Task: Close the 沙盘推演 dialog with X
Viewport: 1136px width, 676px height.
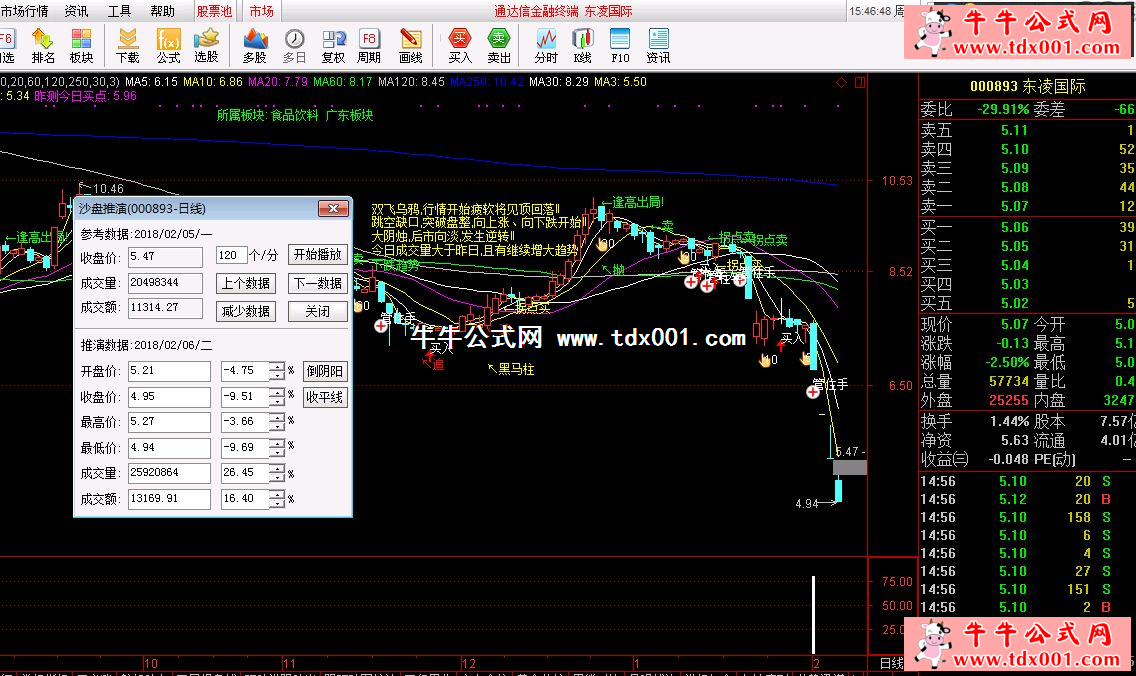Action: pyautogui.click(x=333, y=209)
